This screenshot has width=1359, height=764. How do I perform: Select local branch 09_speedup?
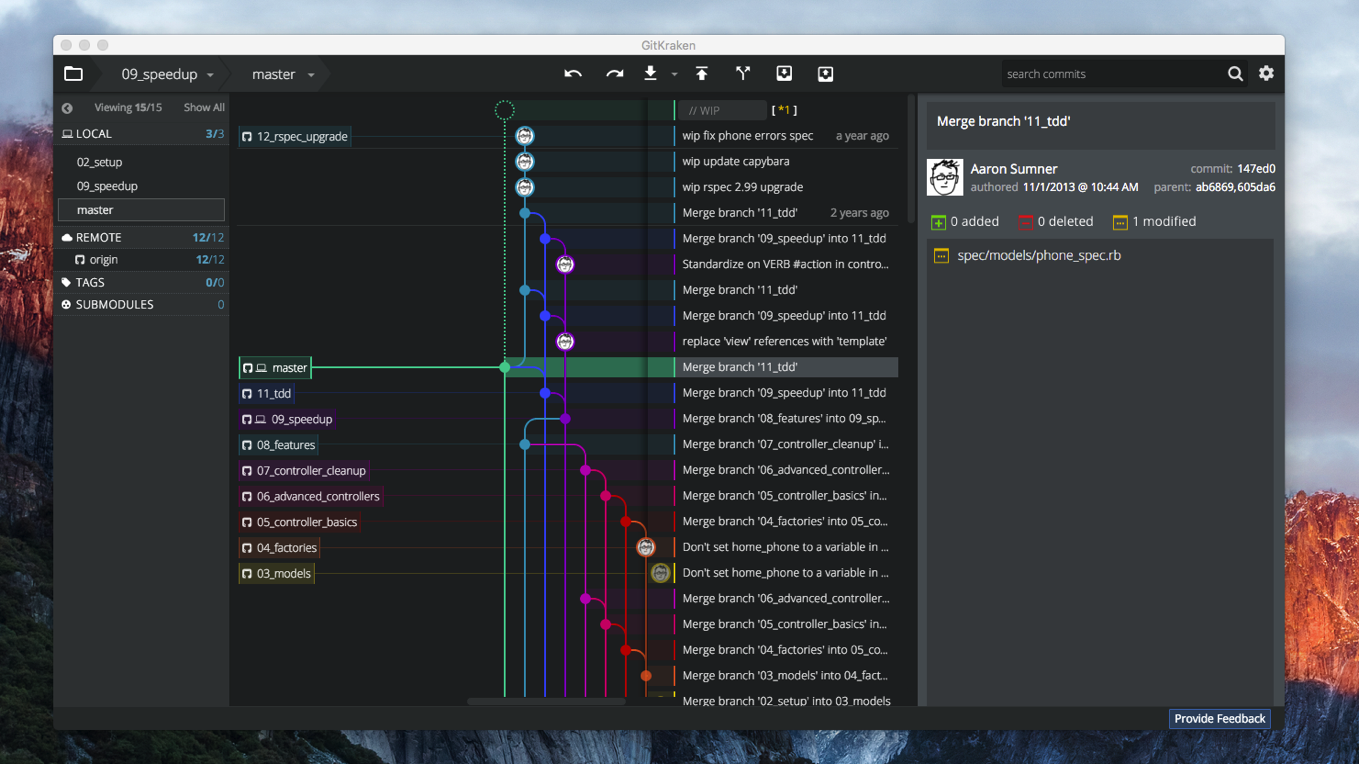pyautogui.click(x=107, y=186)
